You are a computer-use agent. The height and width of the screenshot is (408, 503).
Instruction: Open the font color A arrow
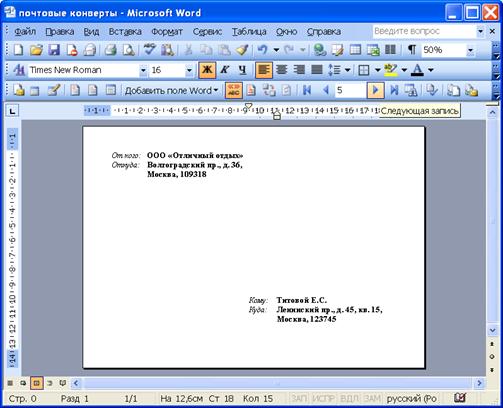tap(430, 70)
